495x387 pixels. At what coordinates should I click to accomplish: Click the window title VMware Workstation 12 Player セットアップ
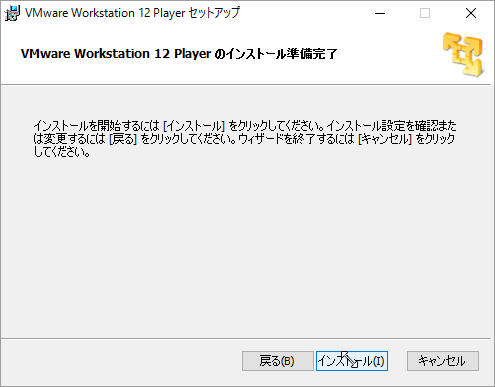tap(132, 13)
